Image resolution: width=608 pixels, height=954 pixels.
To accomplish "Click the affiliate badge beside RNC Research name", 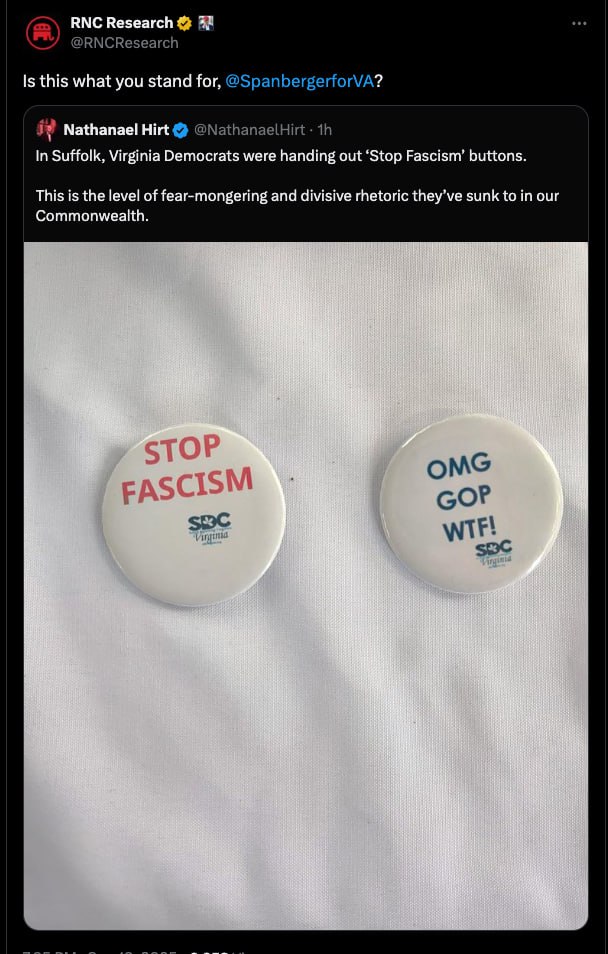I will click(x=206, y=24).
